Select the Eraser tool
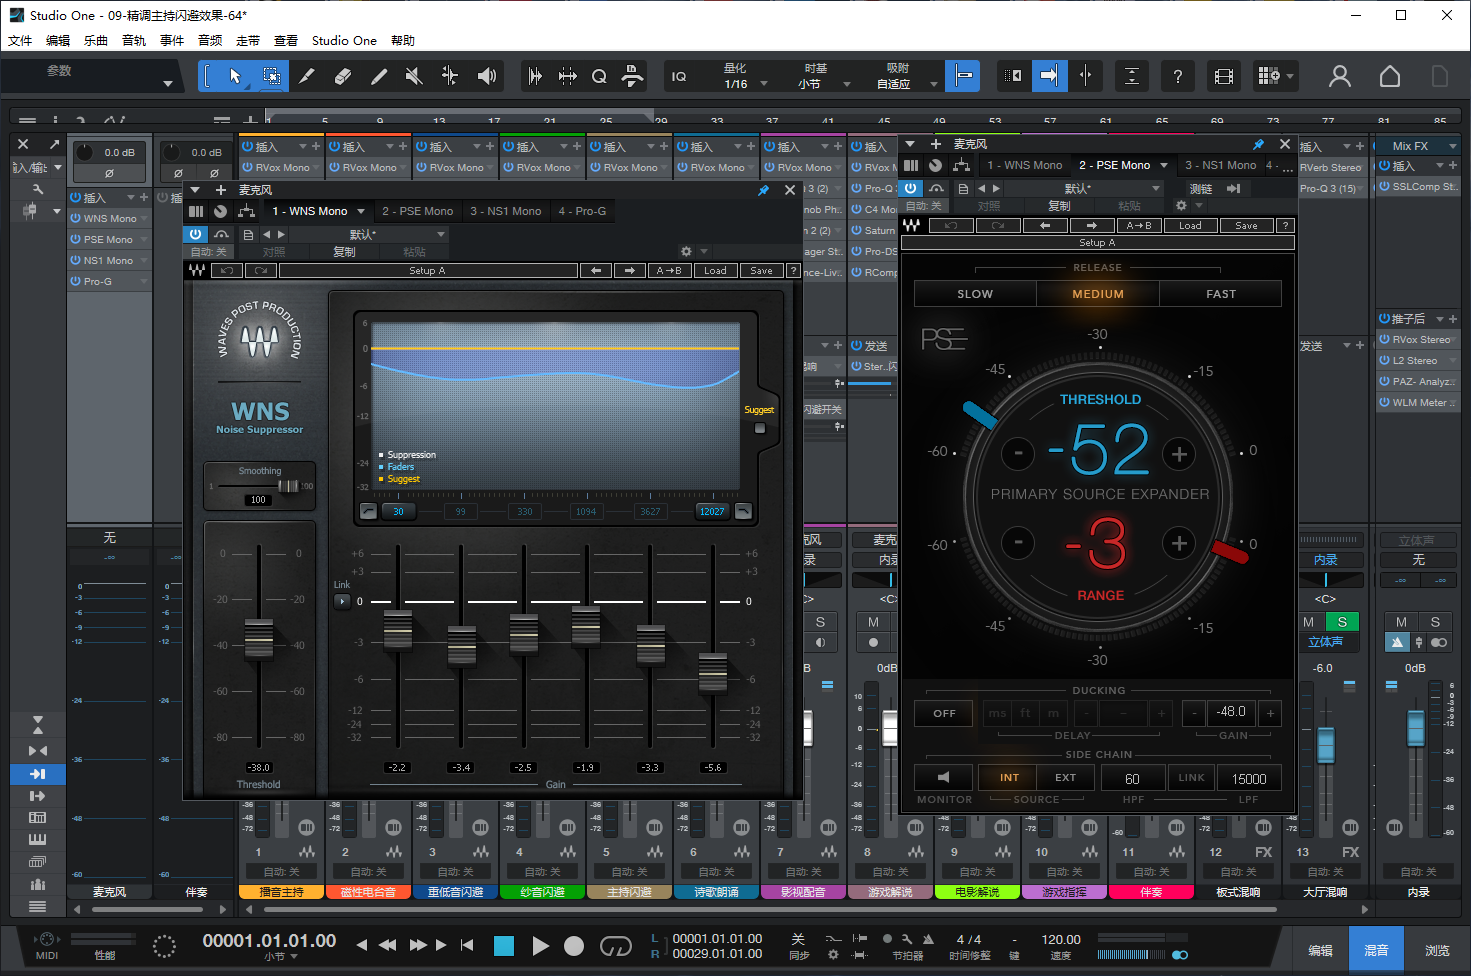 tap(342, 76)
